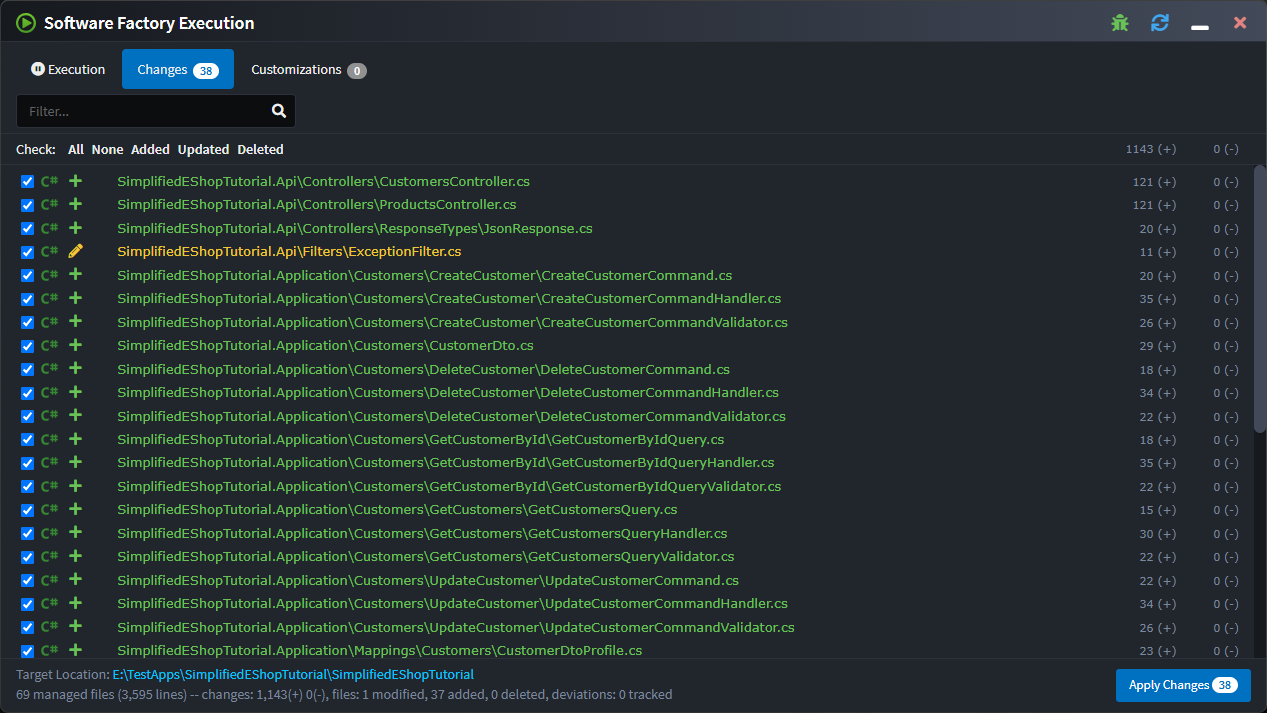This screenshot has width=1267, height=713.
Task: Uncheck the ProductsController.cs checkbox
Action: [28, 205]
